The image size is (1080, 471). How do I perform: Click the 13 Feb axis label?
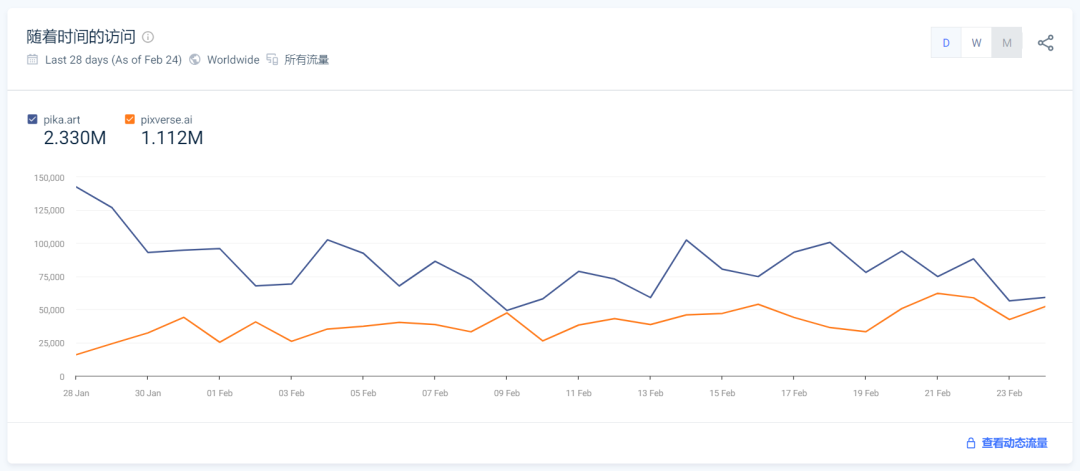[650, 393]
